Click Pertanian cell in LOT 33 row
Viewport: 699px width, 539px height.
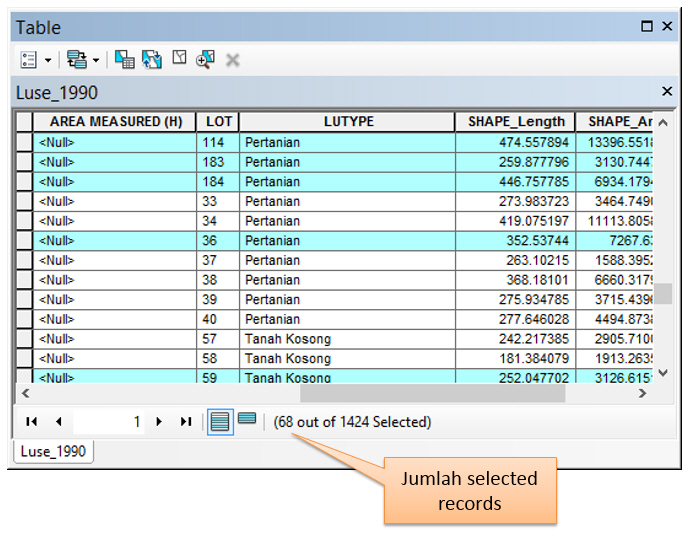(348, 201)
